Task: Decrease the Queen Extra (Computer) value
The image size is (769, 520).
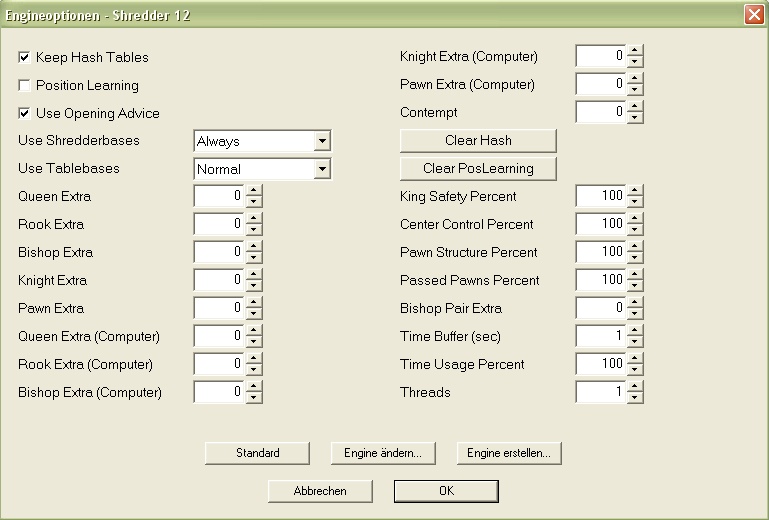Action: pos(254,341)
